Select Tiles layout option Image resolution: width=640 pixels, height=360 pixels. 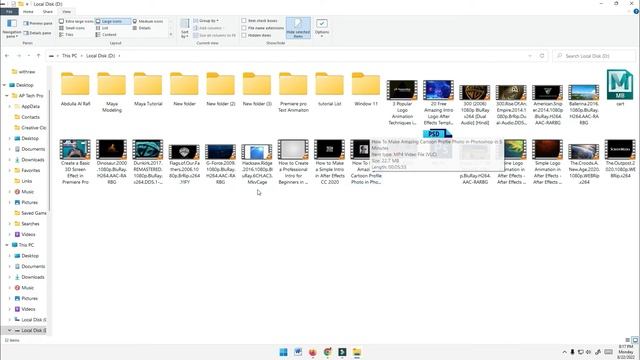67,35
